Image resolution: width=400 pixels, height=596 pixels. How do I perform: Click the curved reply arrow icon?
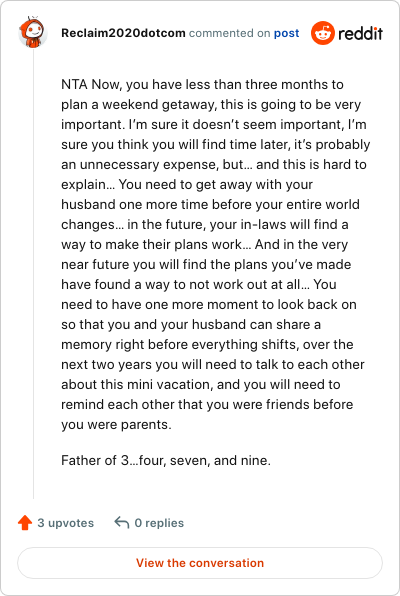click(122, 522)
